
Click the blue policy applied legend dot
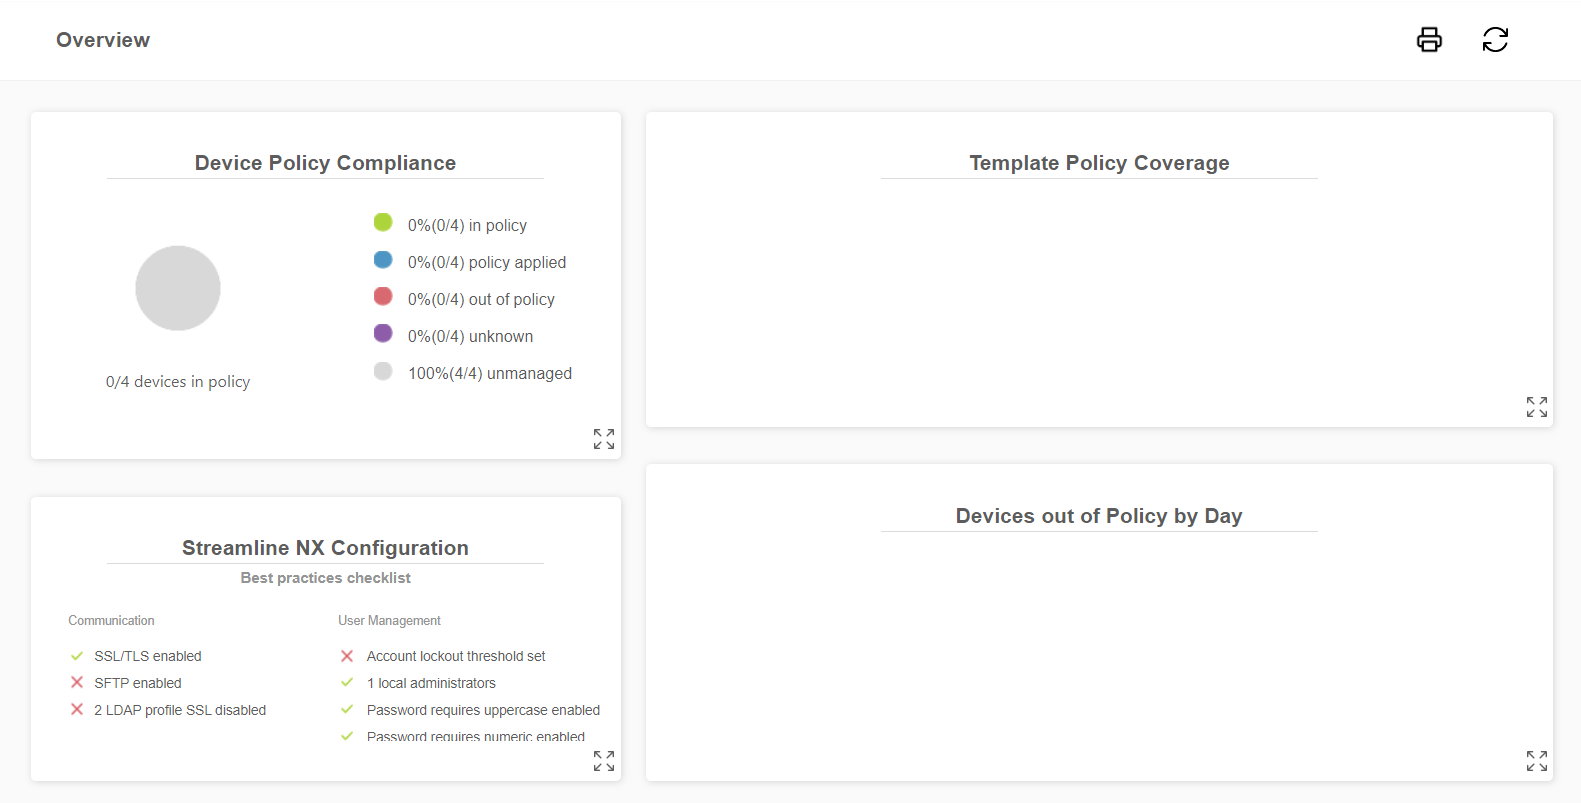pos(383,260)
